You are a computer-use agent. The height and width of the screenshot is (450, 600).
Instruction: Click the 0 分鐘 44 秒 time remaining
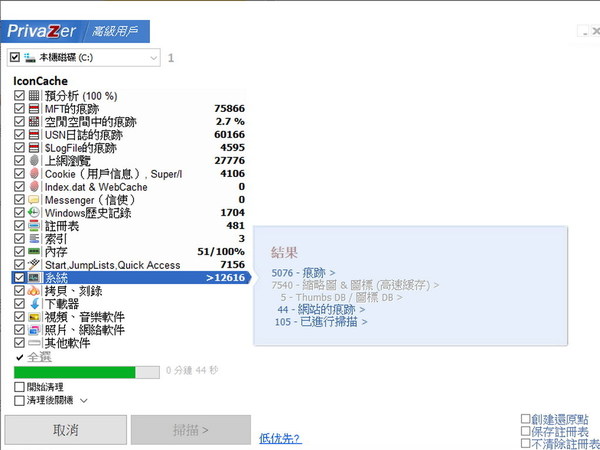click(192, 370)
